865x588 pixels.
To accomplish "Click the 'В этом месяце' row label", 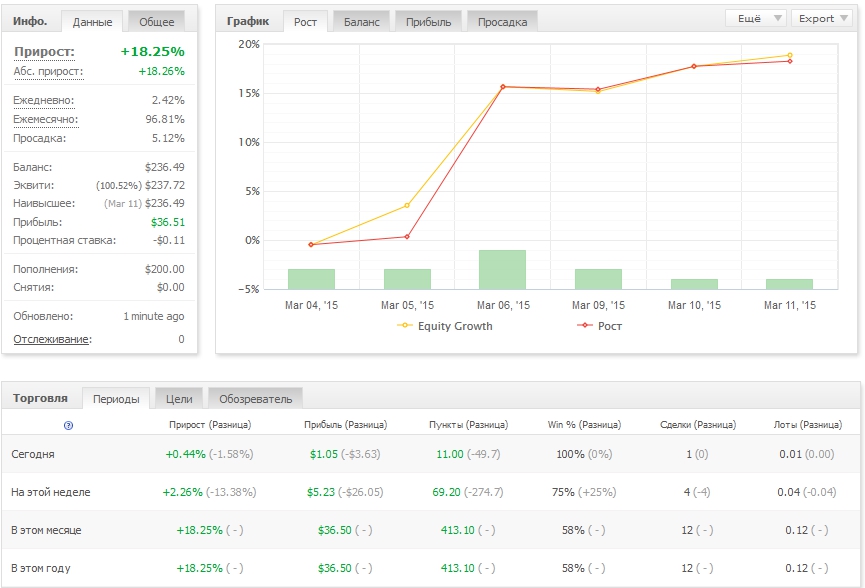I will pyautogui.click(x=46, y=530).
